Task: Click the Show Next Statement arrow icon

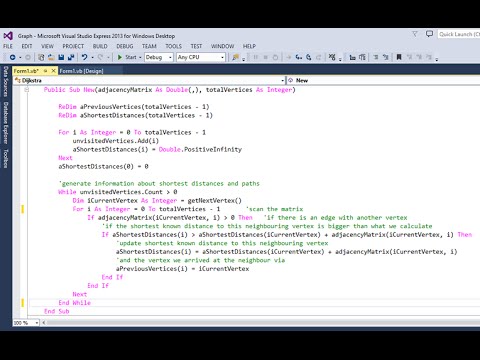Action: pyautogui.click(x=288, y=57)
